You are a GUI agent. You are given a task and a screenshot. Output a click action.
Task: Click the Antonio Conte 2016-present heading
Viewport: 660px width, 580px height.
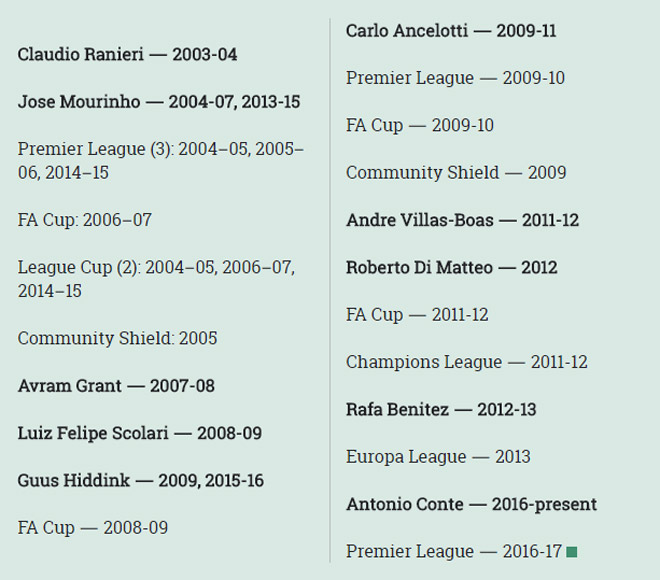[x=471, y=504]
